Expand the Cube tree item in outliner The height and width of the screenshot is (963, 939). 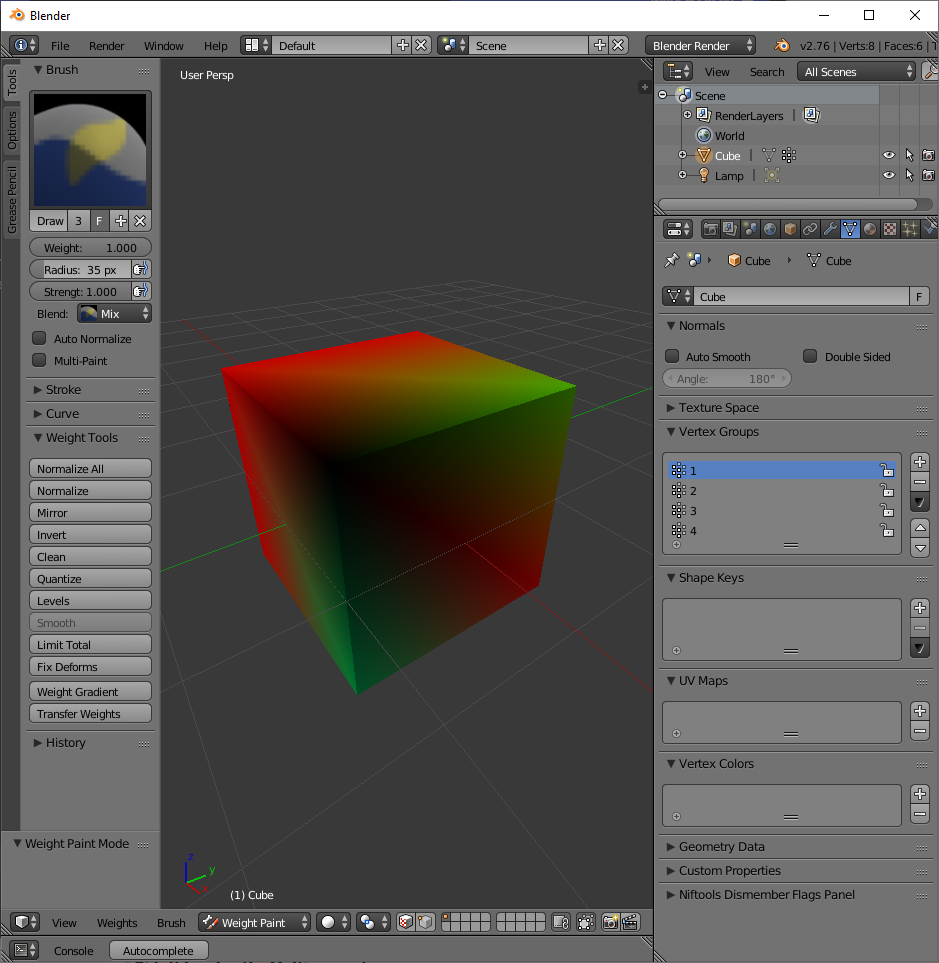682,155
